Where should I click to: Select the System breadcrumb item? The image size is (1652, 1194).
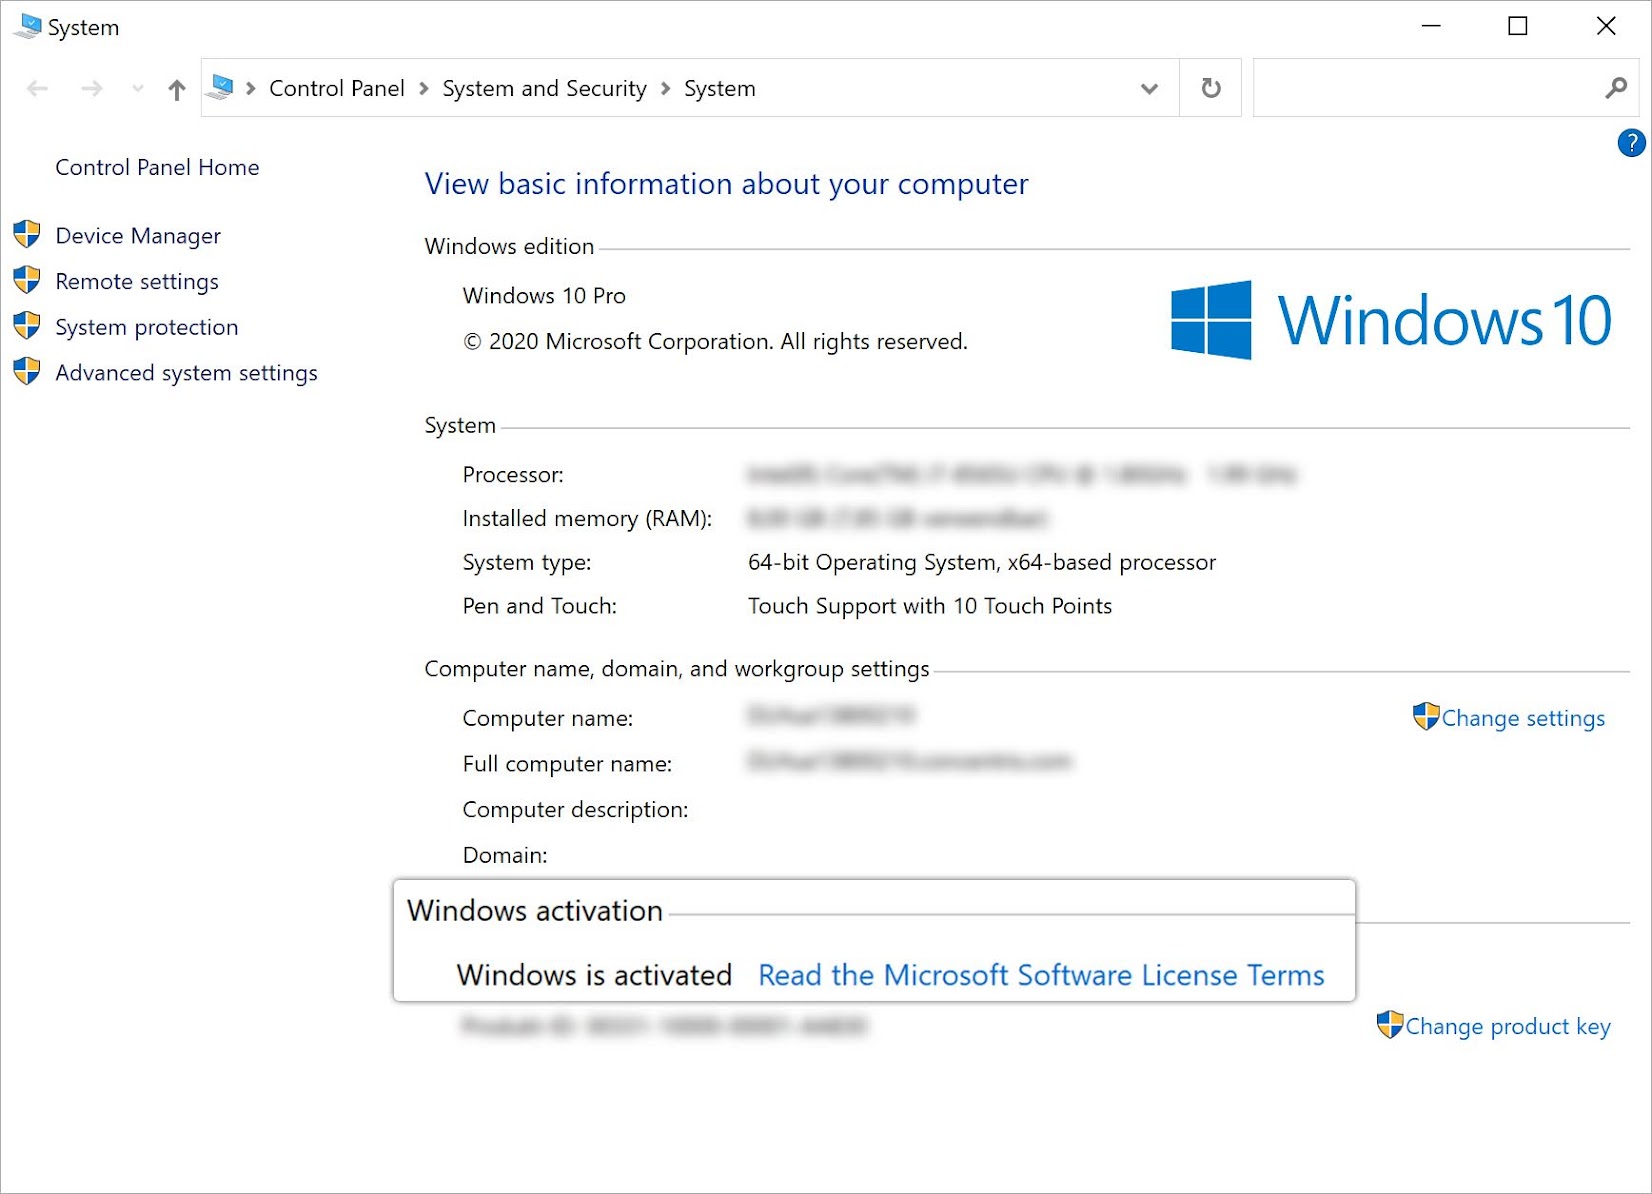[x=720, y=88]
